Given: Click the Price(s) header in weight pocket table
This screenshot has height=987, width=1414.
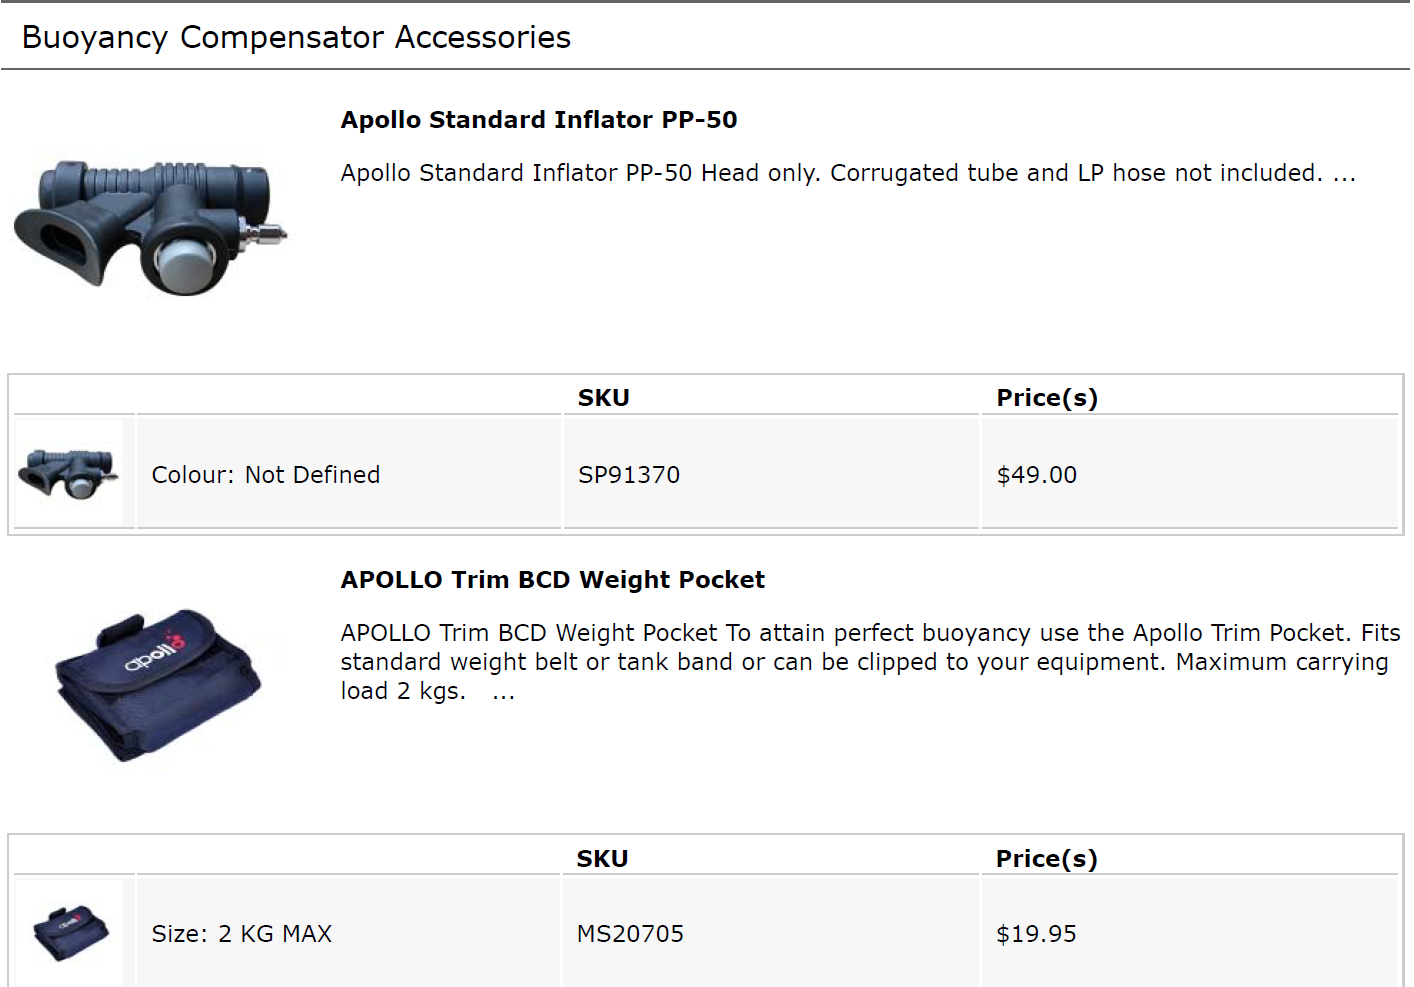Looking at the screenshot, I should (x=1047, y=859).
